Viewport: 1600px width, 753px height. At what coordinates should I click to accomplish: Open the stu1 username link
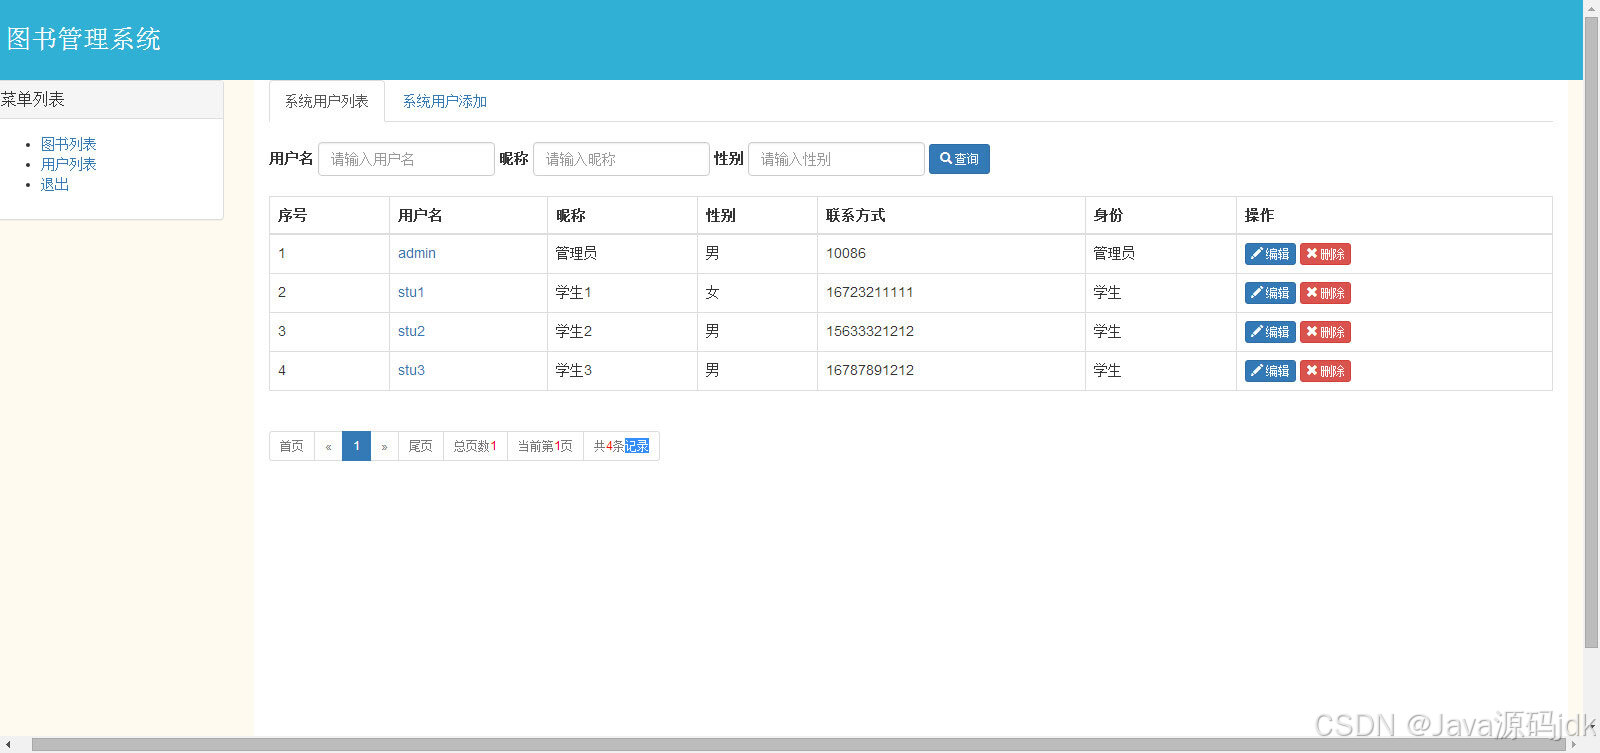411,292
